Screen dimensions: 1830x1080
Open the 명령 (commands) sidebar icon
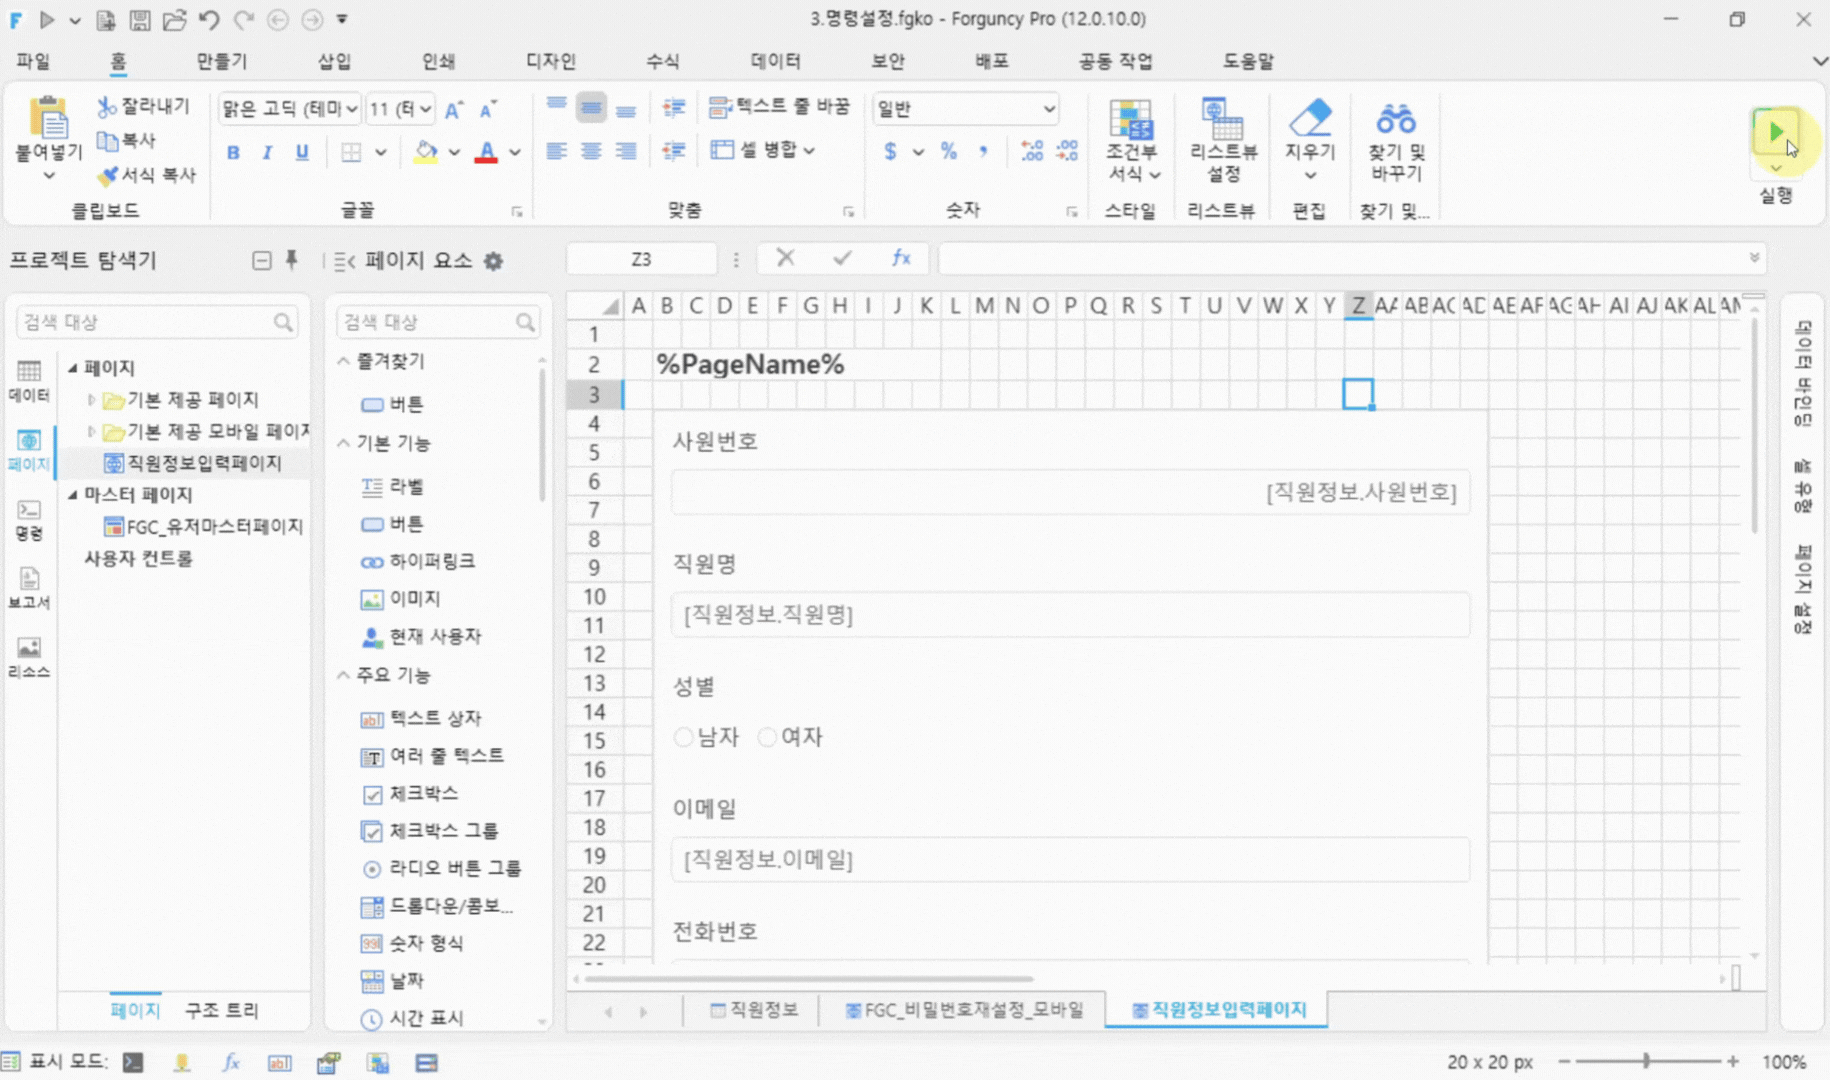pos(29,520)
